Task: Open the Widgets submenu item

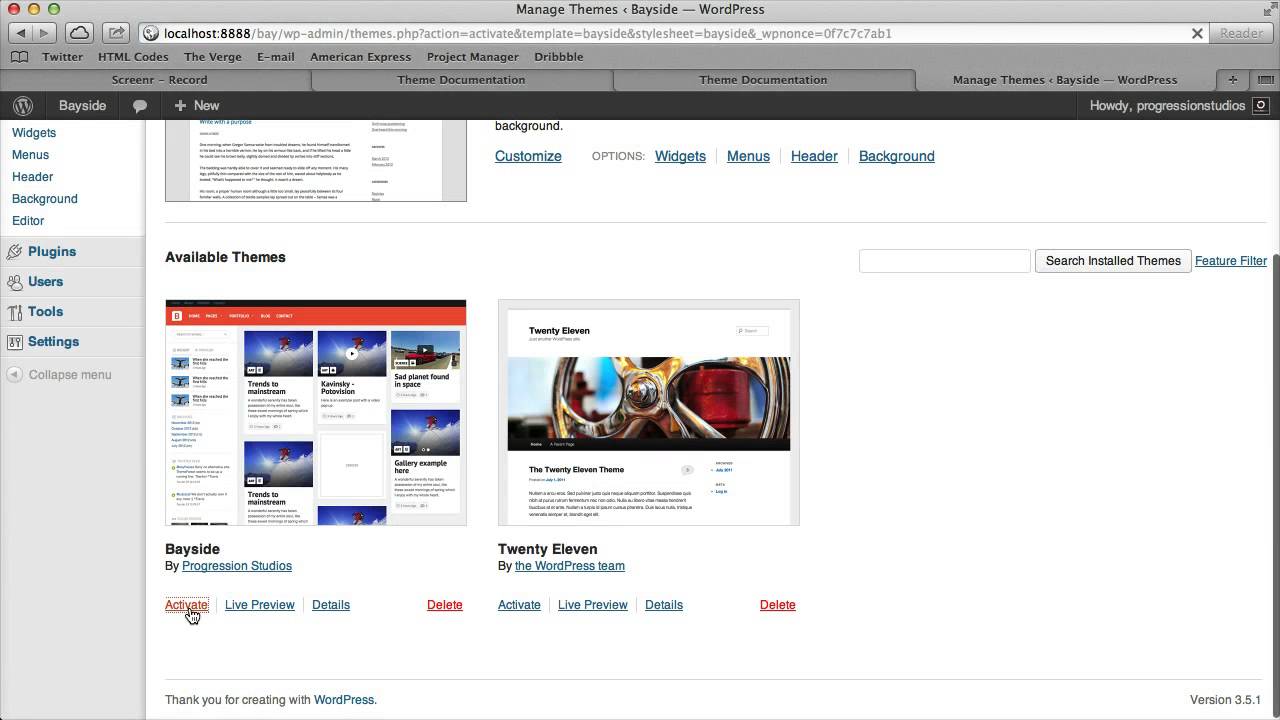Action: pos(34,133)
